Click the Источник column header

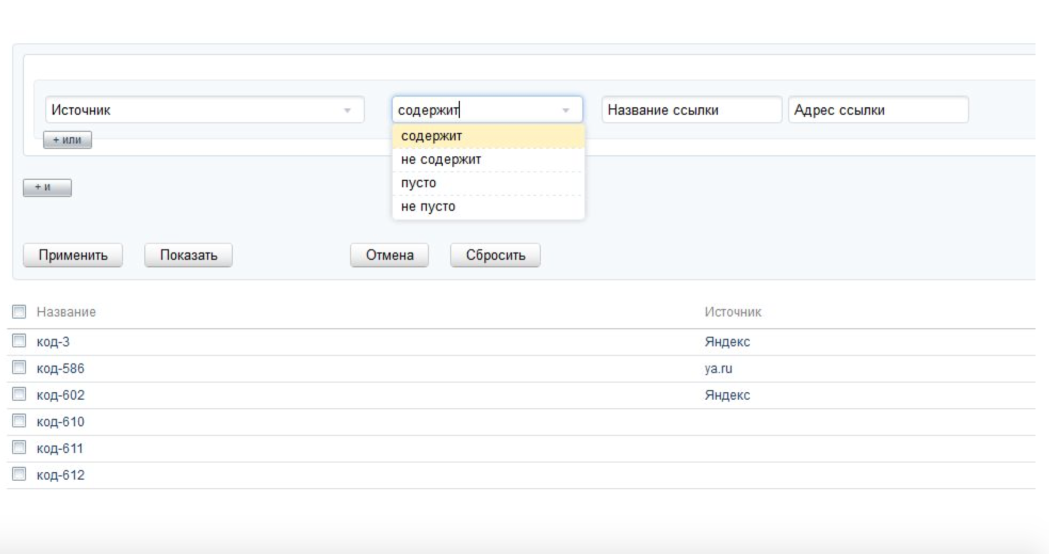coord(733,313)
